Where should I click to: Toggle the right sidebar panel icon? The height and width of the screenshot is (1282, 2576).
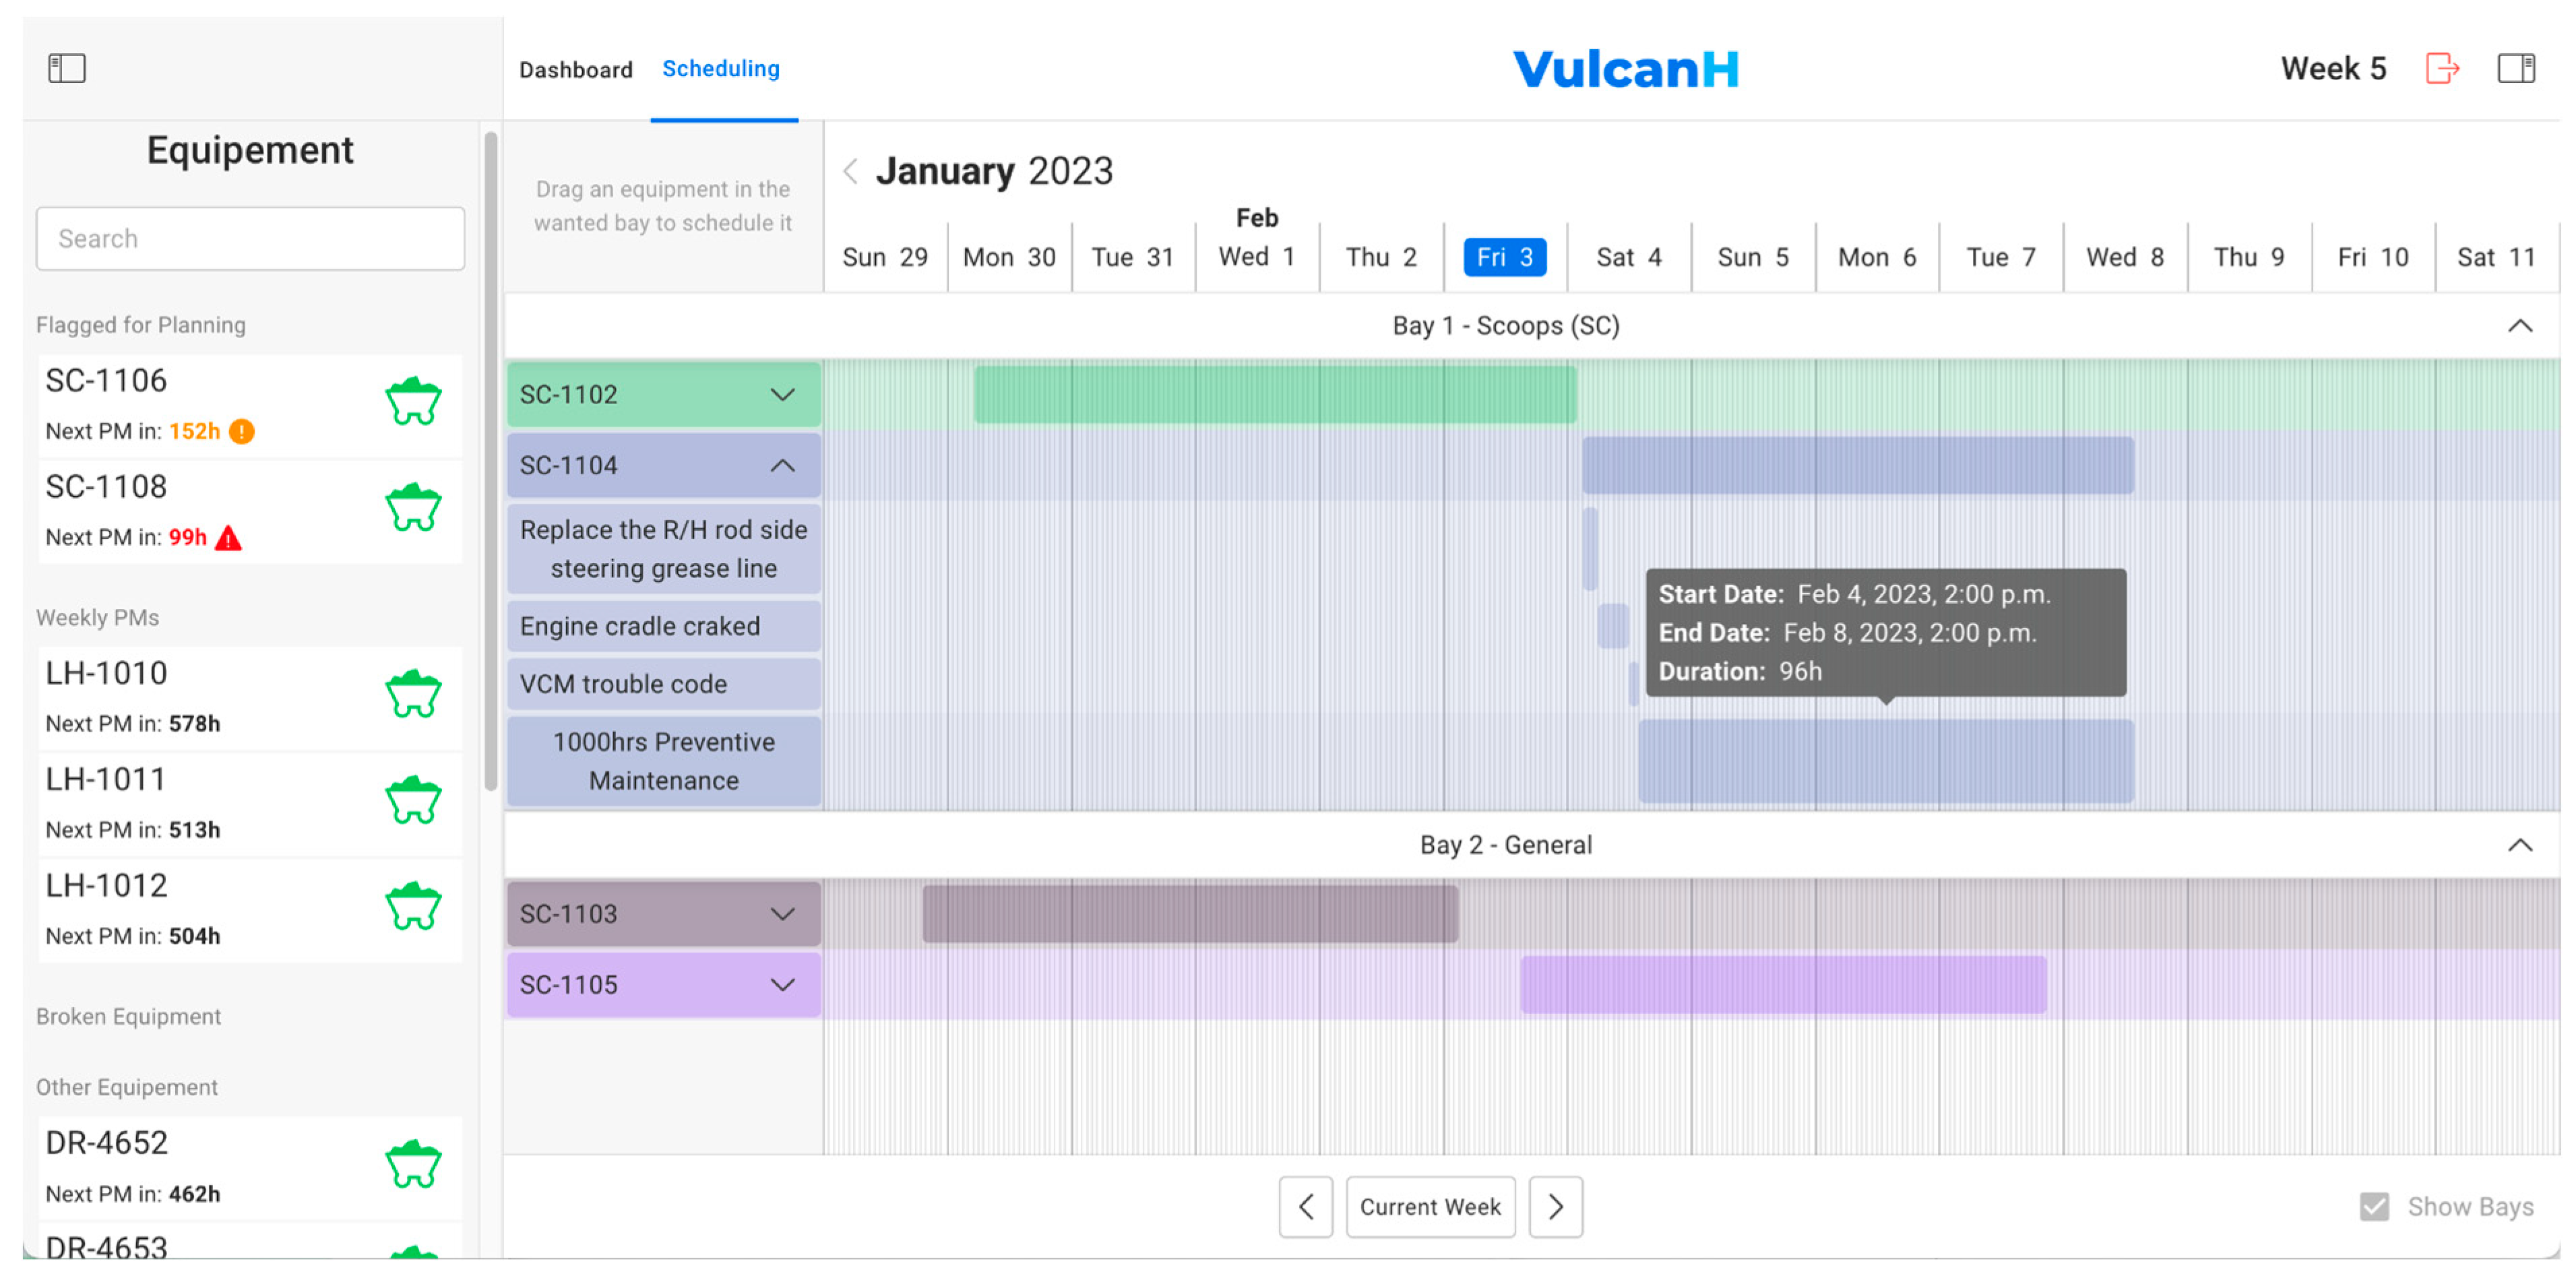tap(2515, 68)
